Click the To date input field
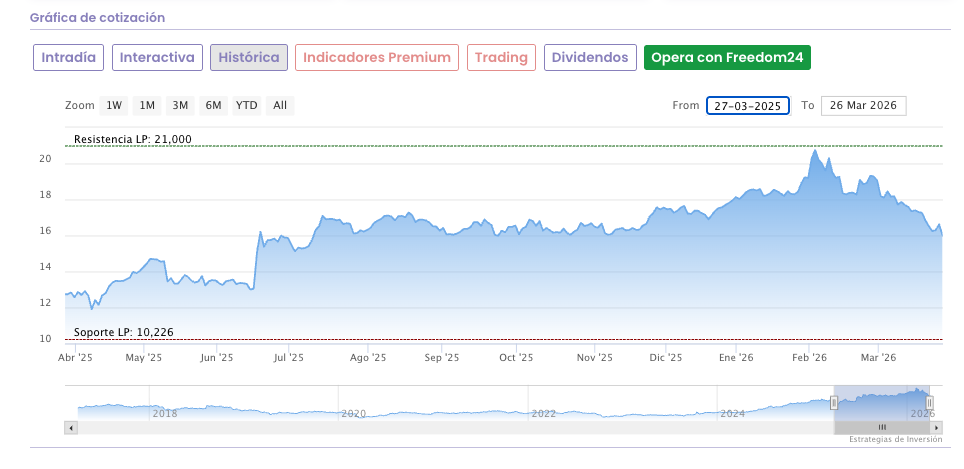 pos(863,106)
